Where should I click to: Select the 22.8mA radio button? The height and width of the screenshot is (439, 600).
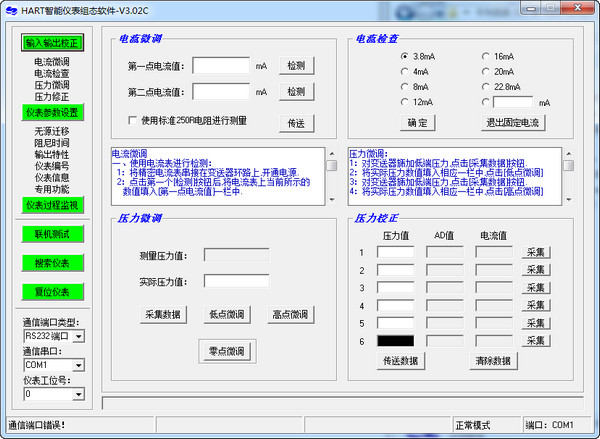pos(485,87)
